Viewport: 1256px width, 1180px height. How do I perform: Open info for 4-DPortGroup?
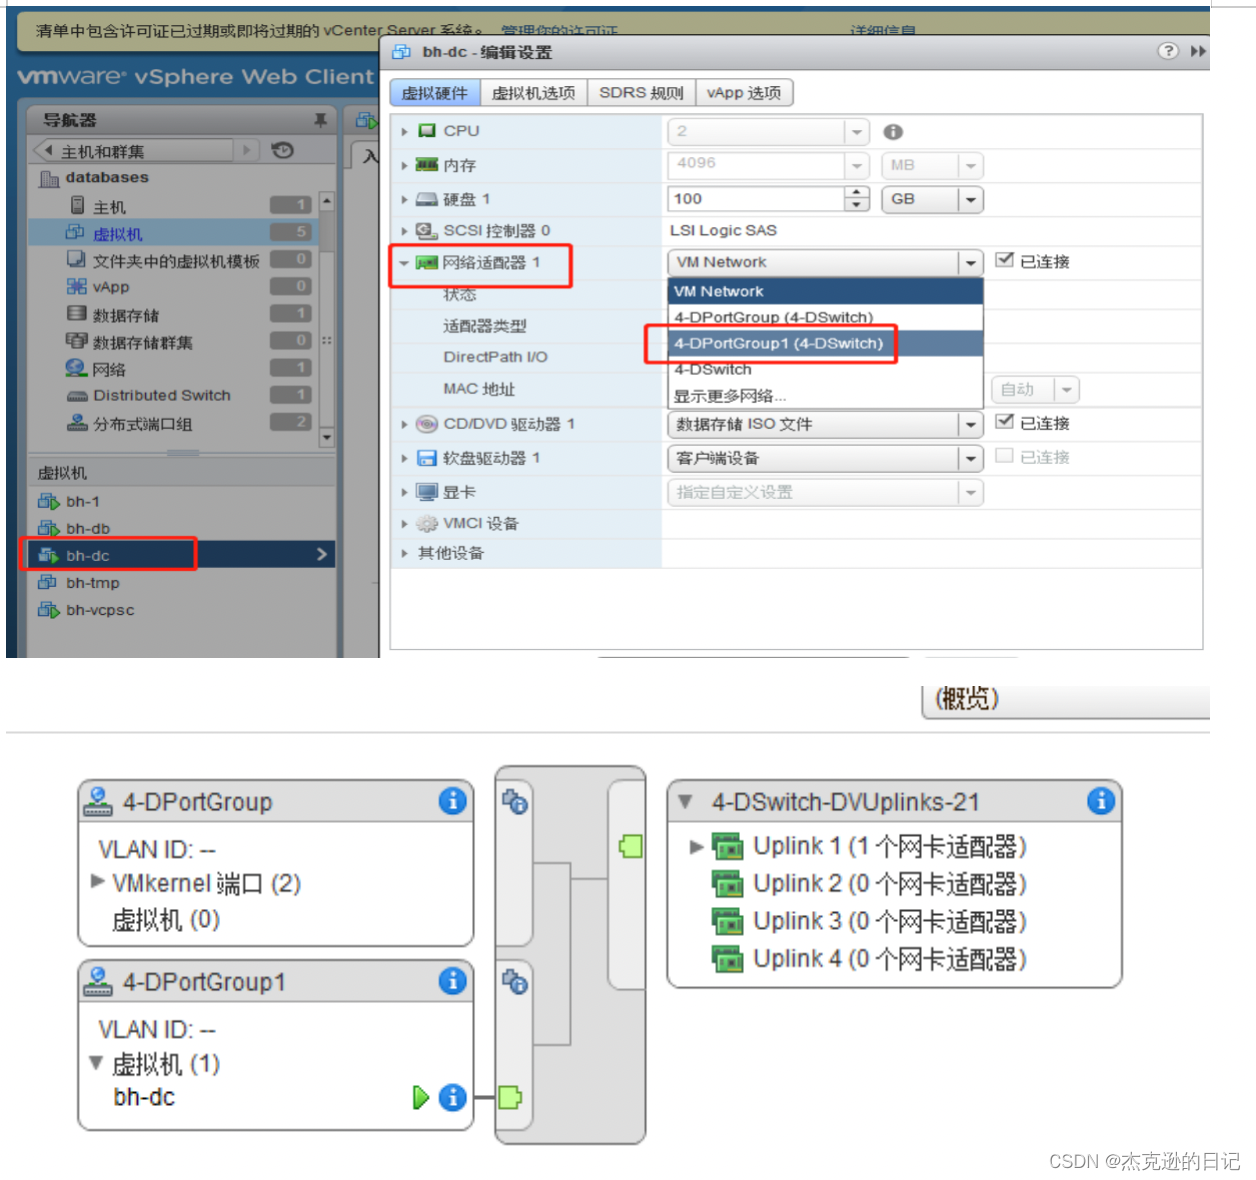(452, 801)
